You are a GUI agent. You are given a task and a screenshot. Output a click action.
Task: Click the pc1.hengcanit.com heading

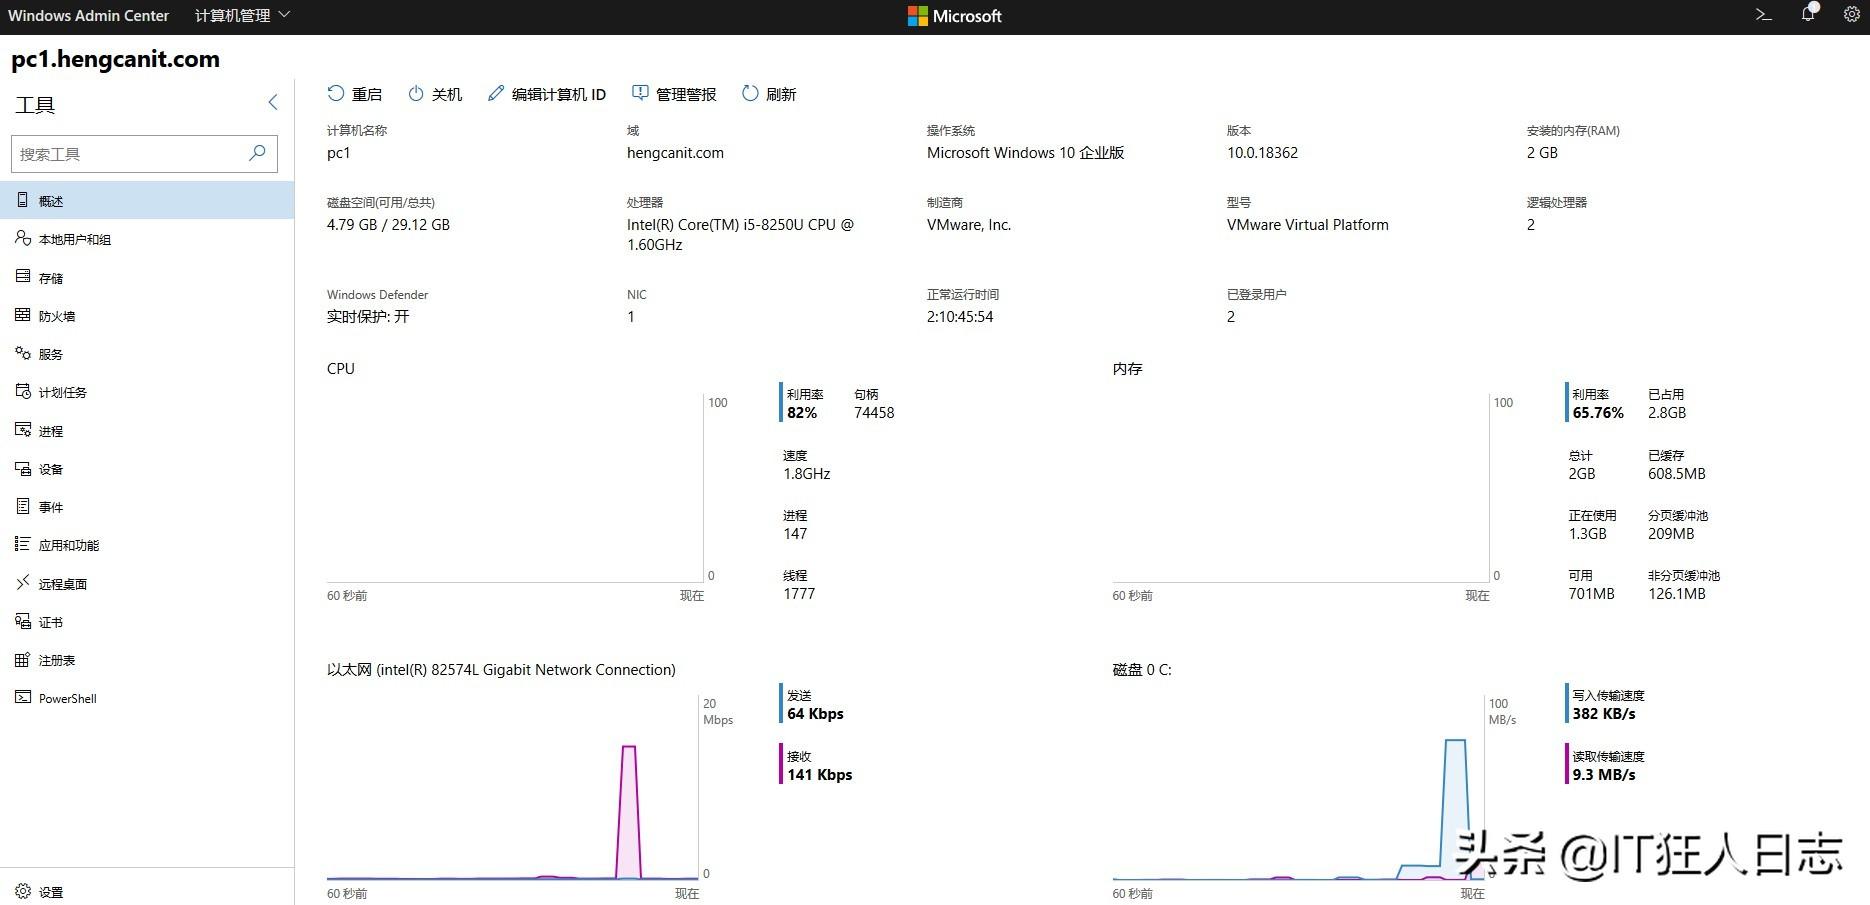tap(115, 59)
